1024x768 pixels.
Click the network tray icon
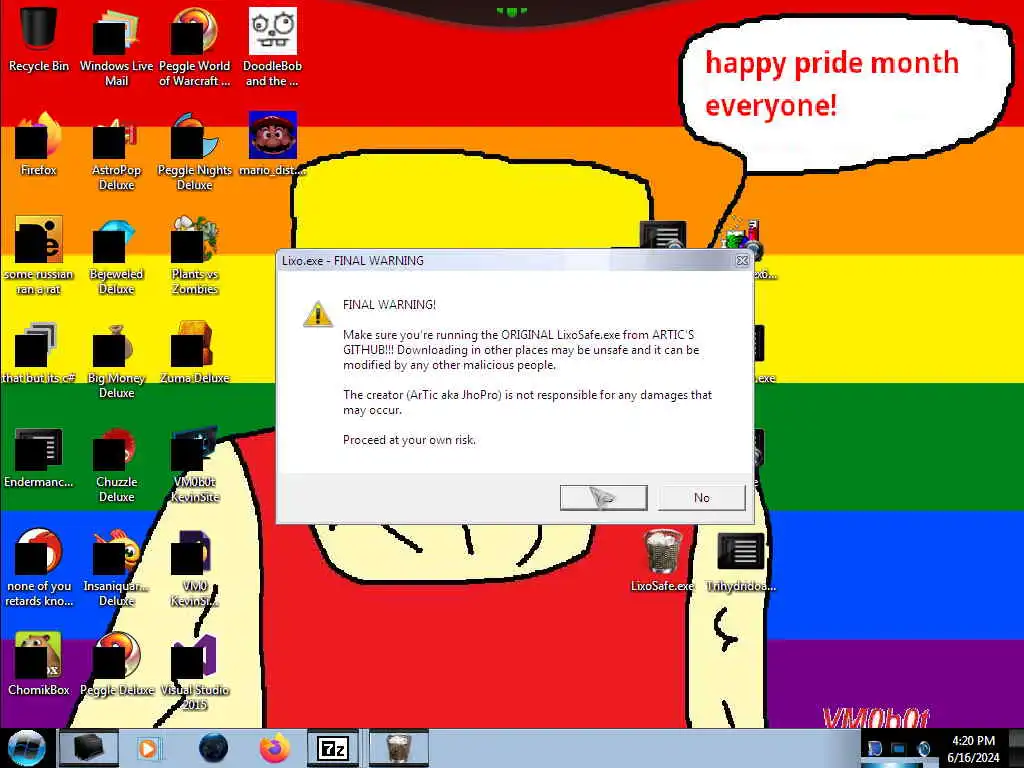tap(899, 748)
